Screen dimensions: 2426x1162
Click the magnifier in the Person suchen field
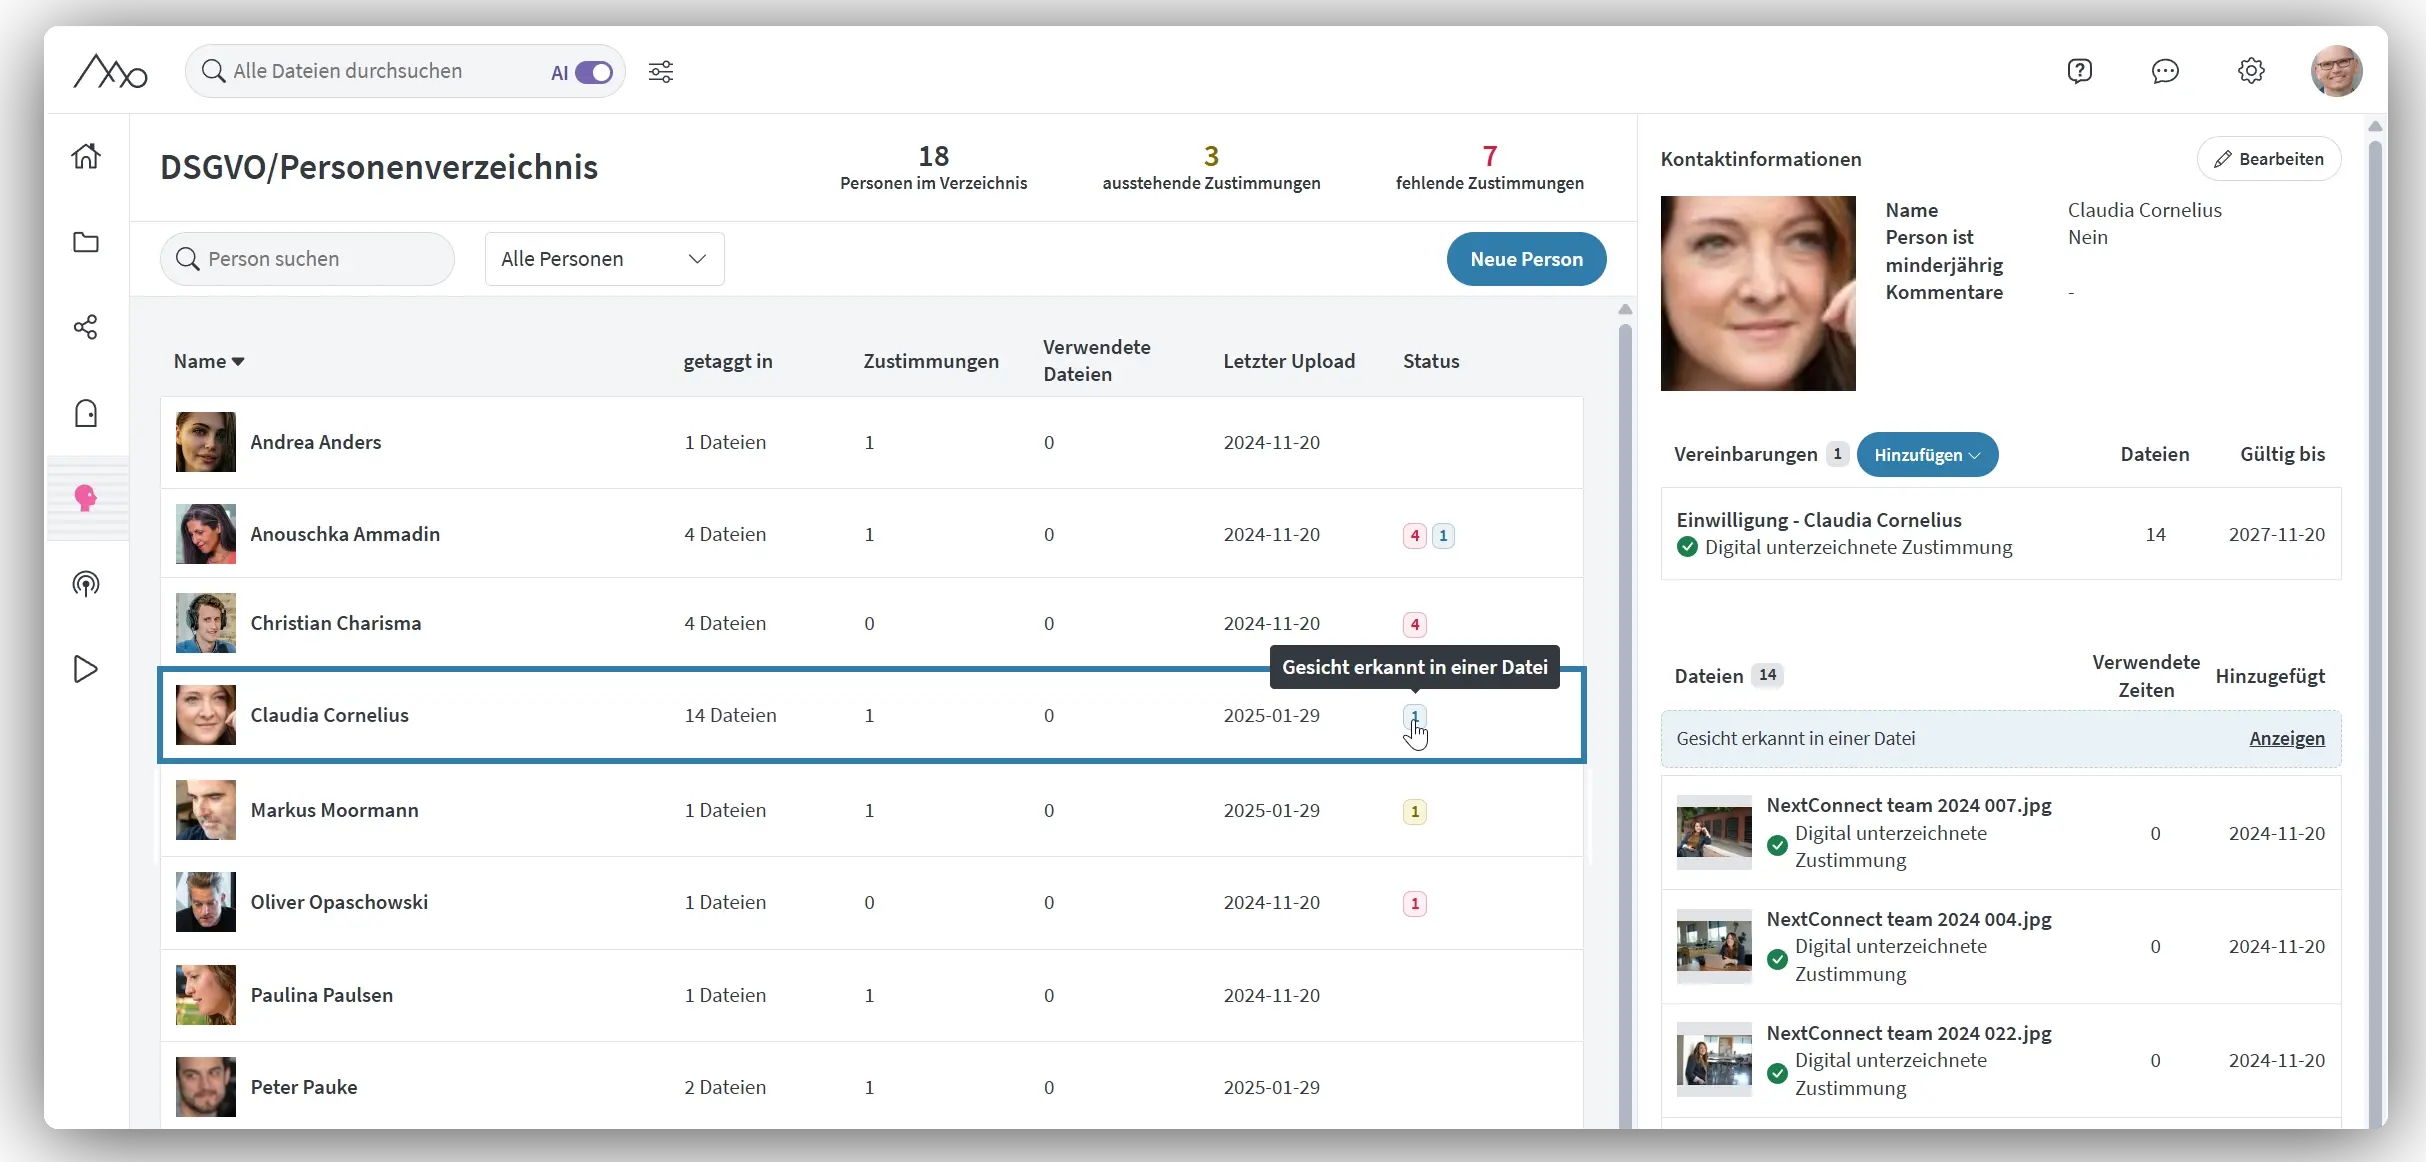pos(187,259)
